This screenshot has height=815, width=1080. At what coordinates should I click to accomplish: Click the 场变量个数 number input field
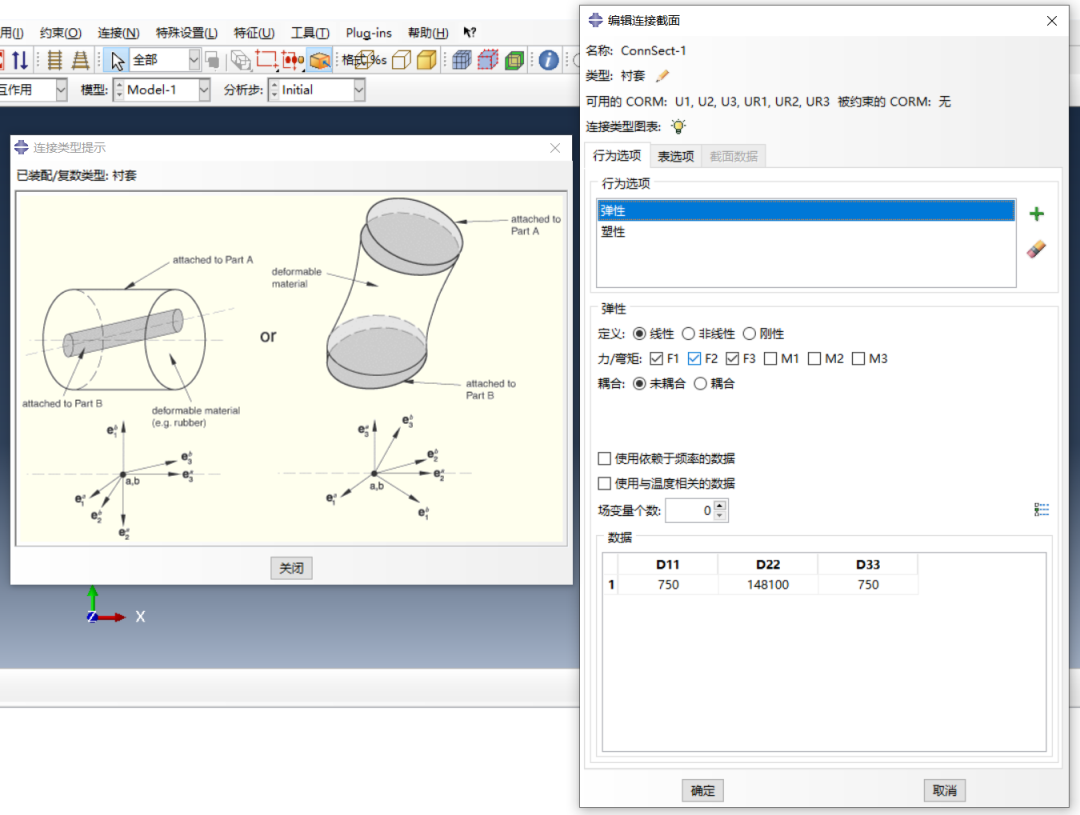(690, 510)
